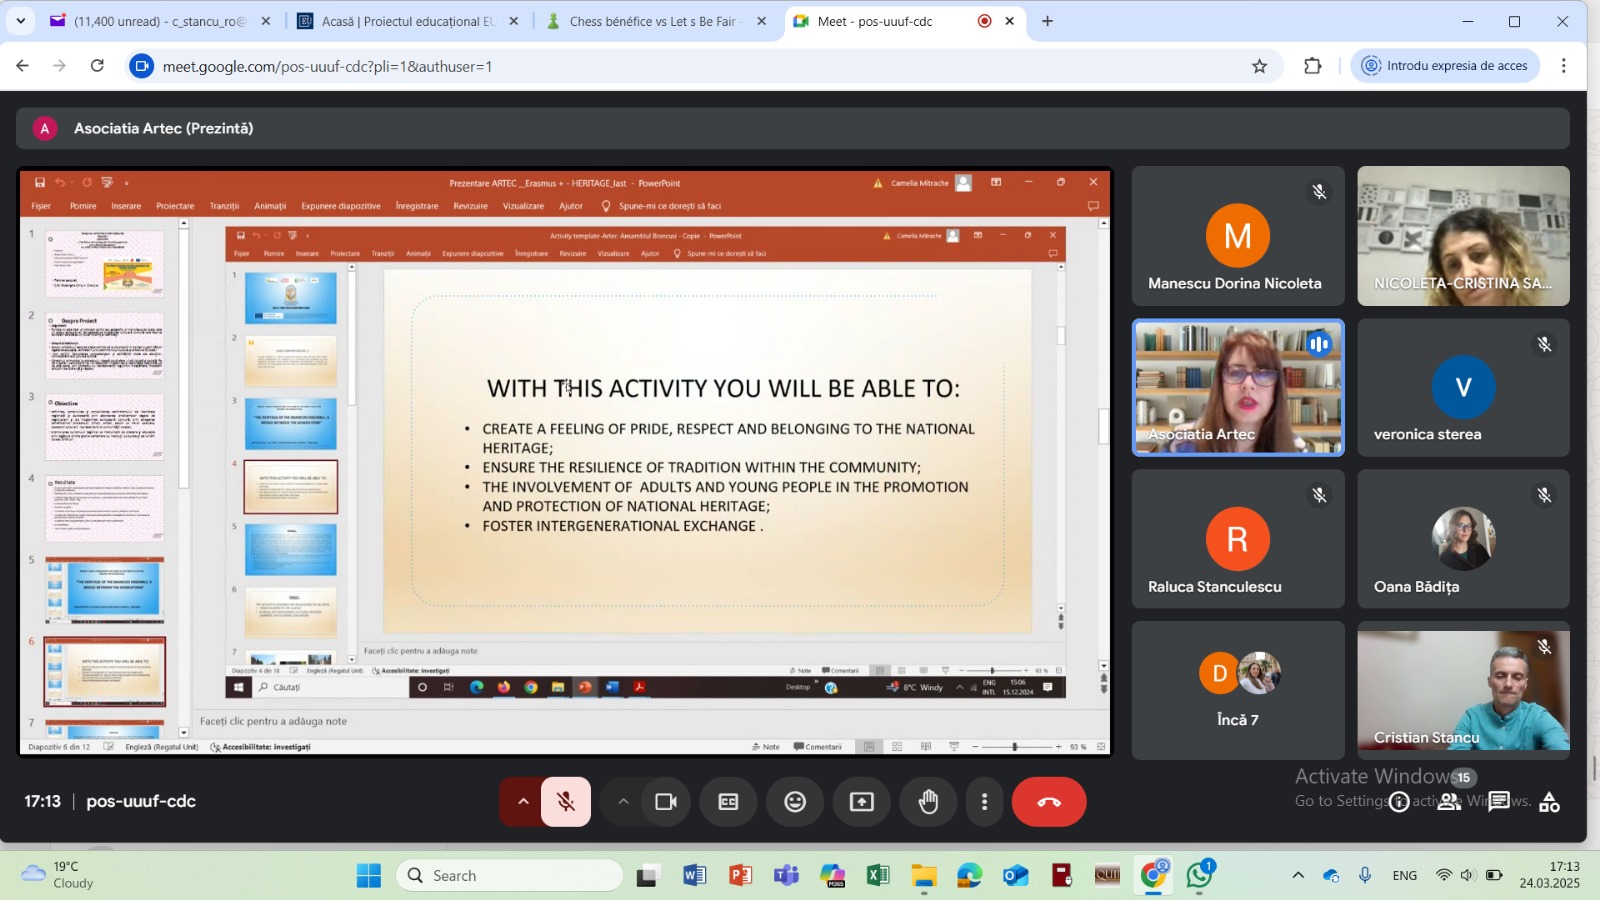Open the activities panel

(x=1549, y=802)
